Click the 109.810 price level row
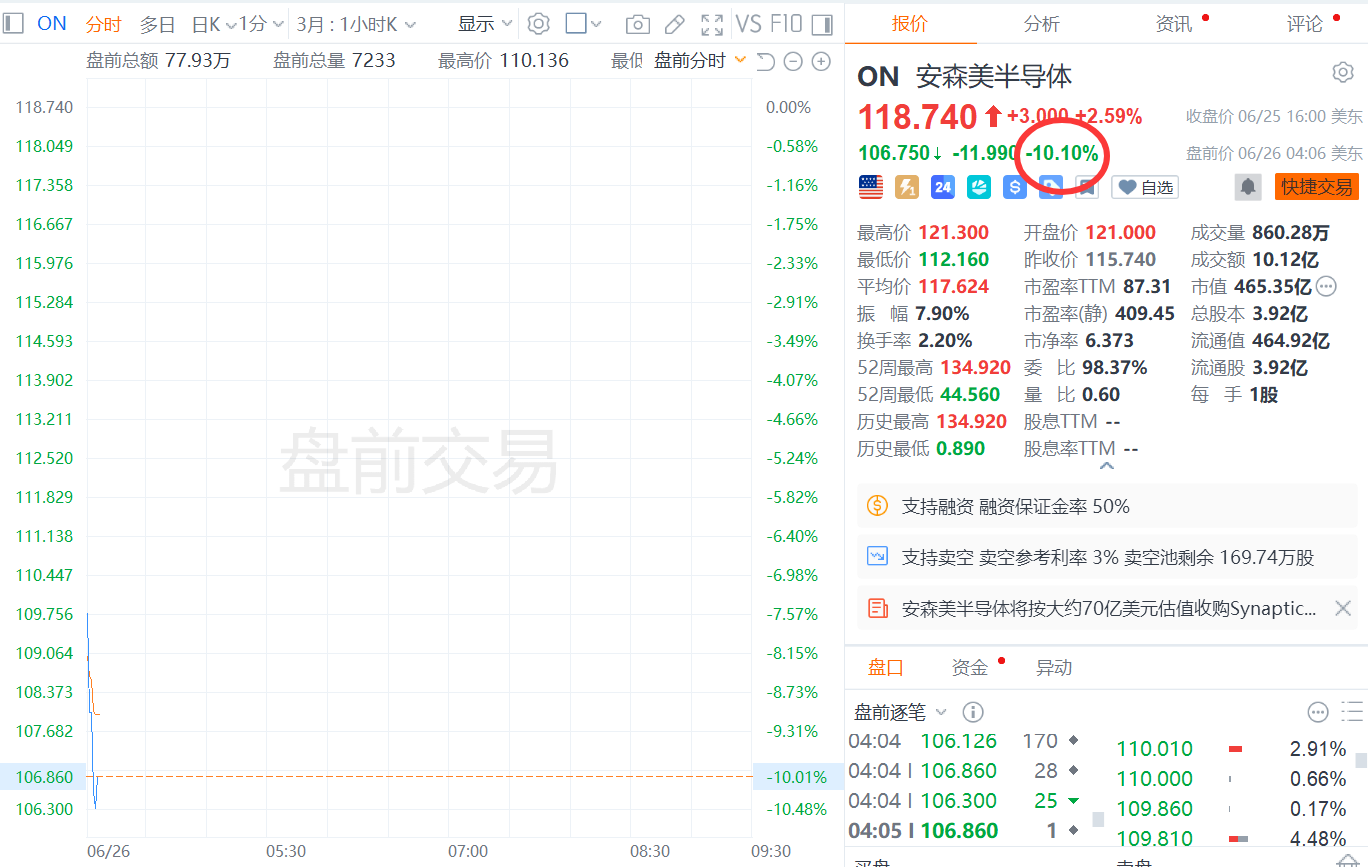This screenshot has height=867, width=1368. 1232,839
